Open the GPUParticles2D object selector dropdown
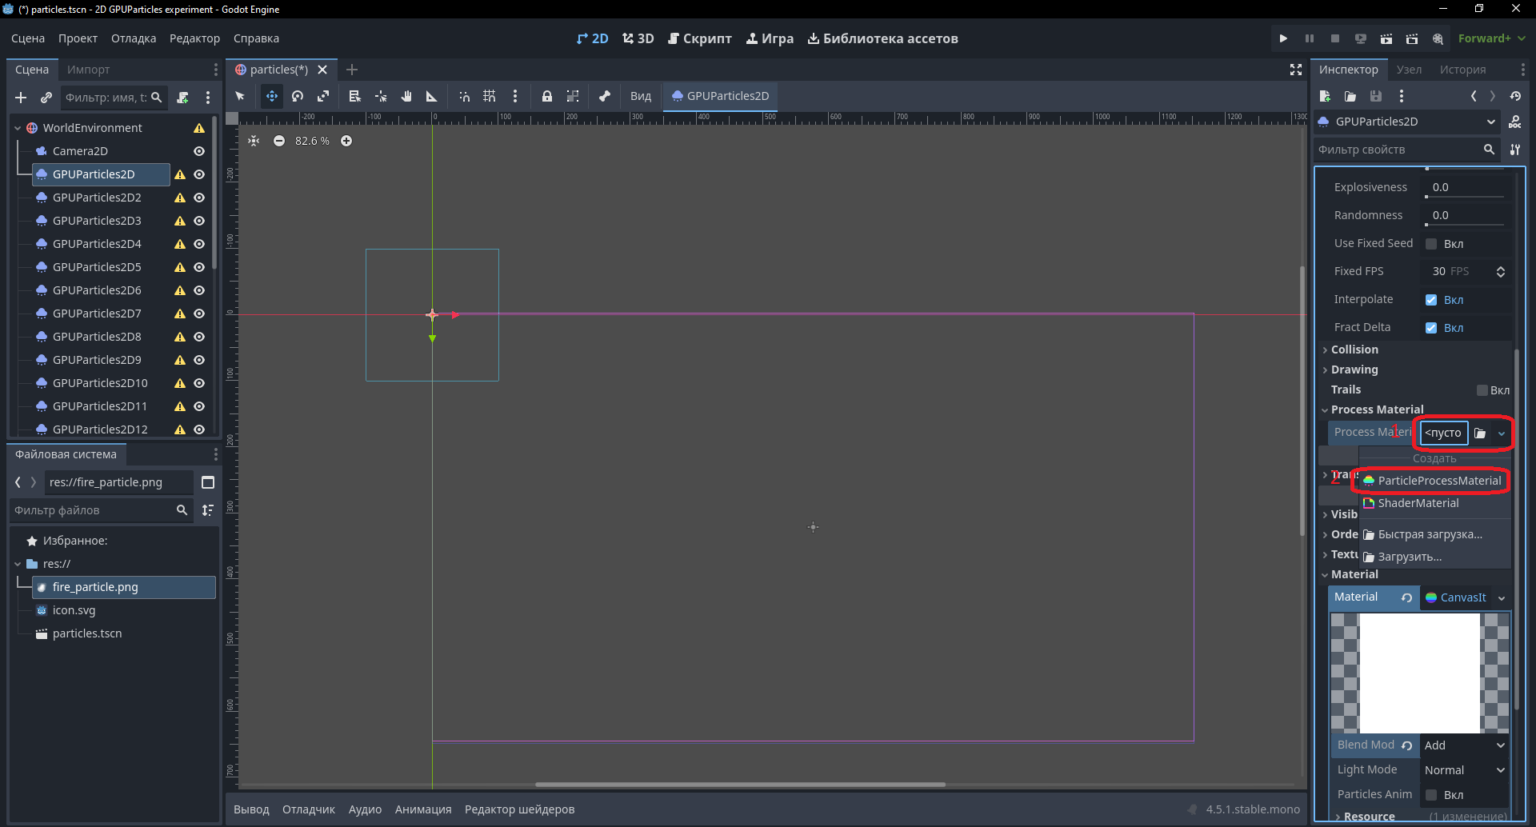1536x827 pixels. 1407,122
